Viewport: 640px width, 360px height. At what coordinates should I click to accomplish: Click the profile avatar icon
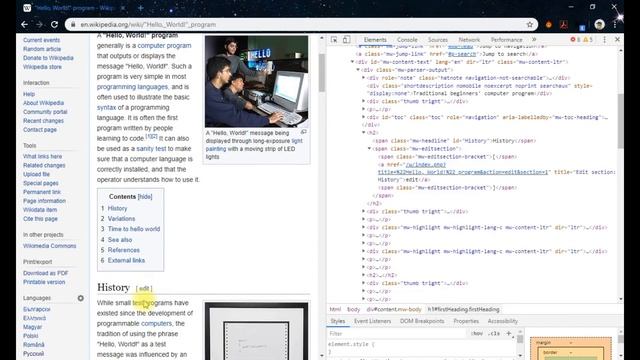[x=599, y=24]
